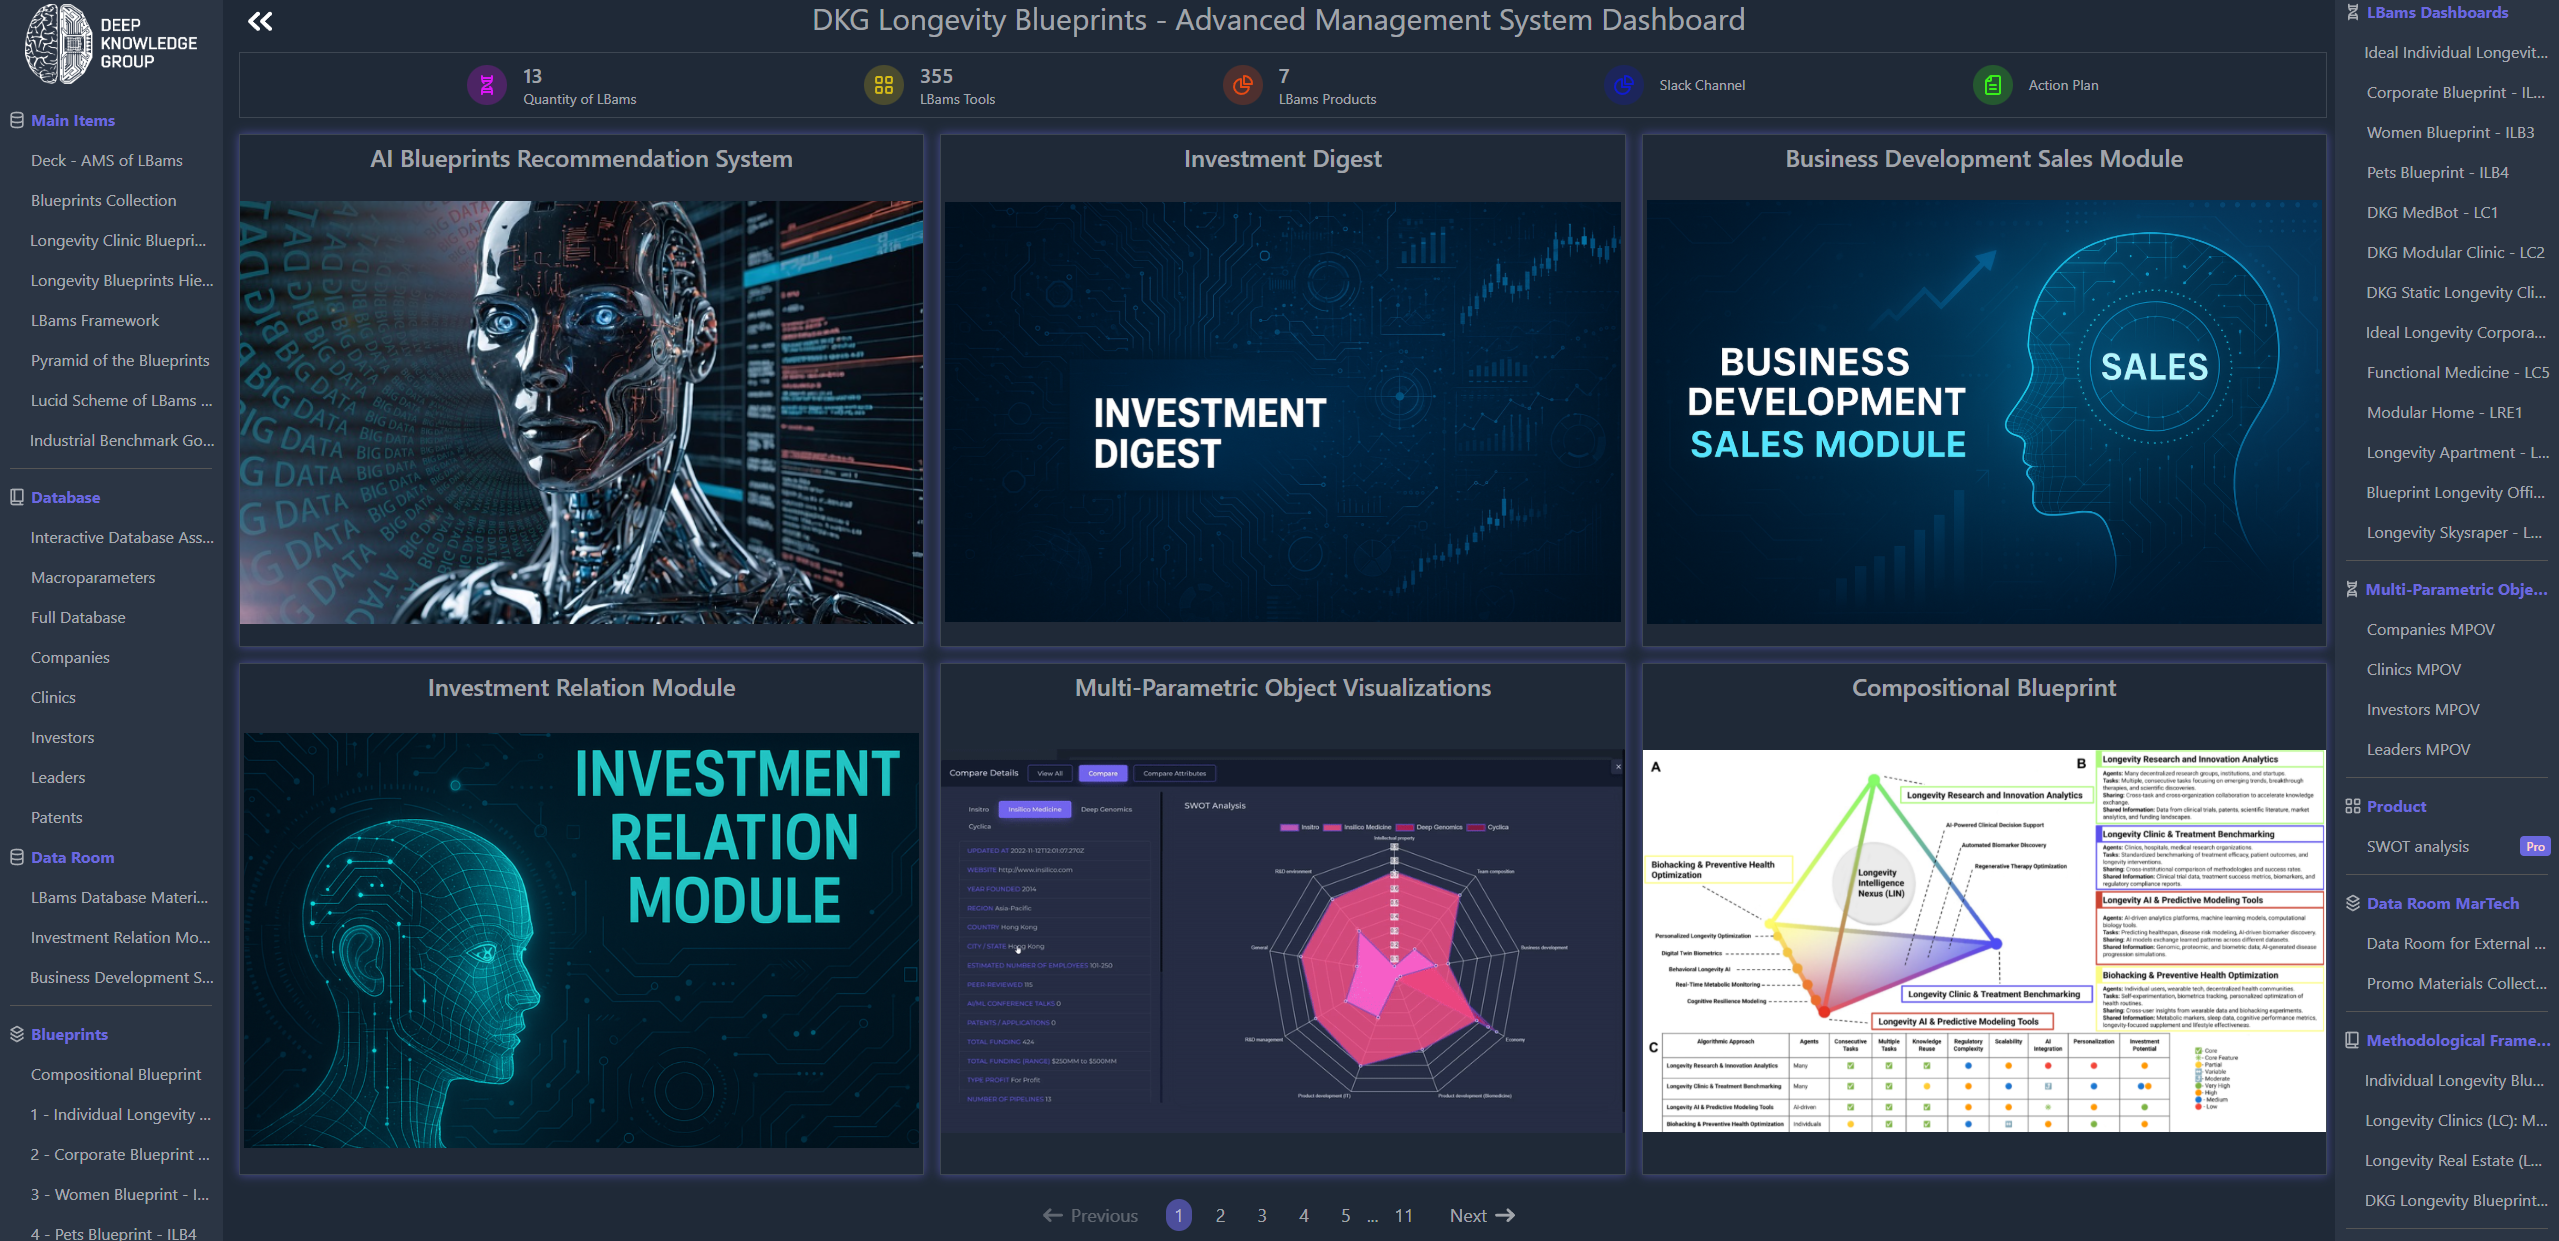Click the Deep Knowledge Group logo
The height and width of the screenshot is (1241, 2559).
pos(110,43)
